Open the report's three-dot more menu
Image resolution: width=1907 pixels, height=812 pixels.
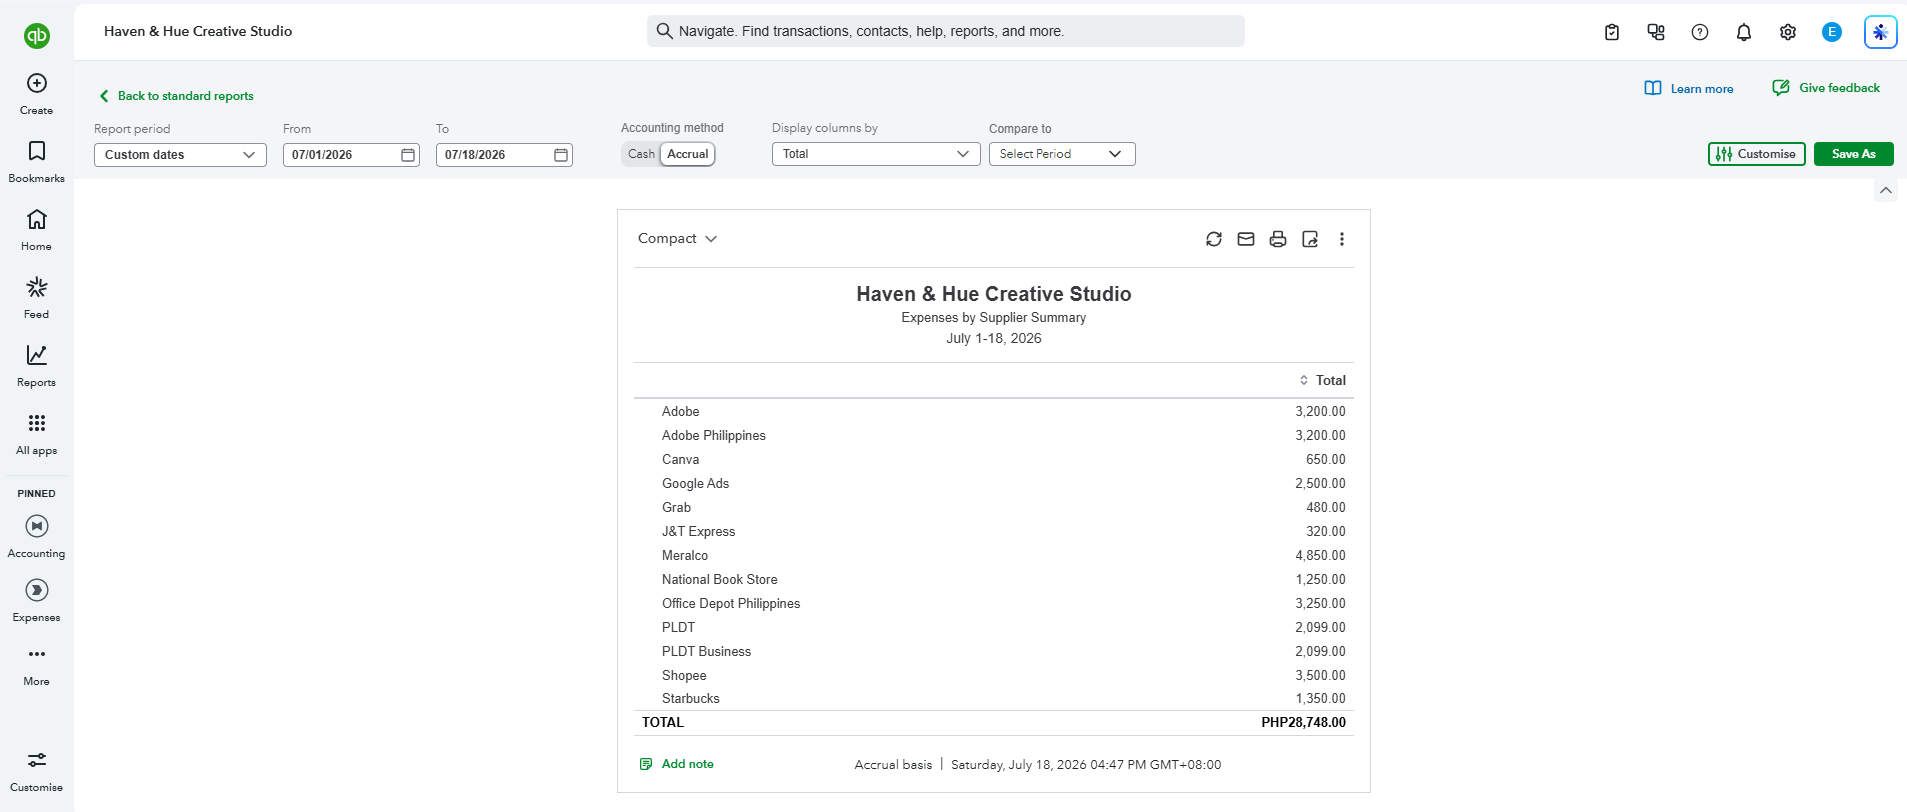(x=1342, y=239)
